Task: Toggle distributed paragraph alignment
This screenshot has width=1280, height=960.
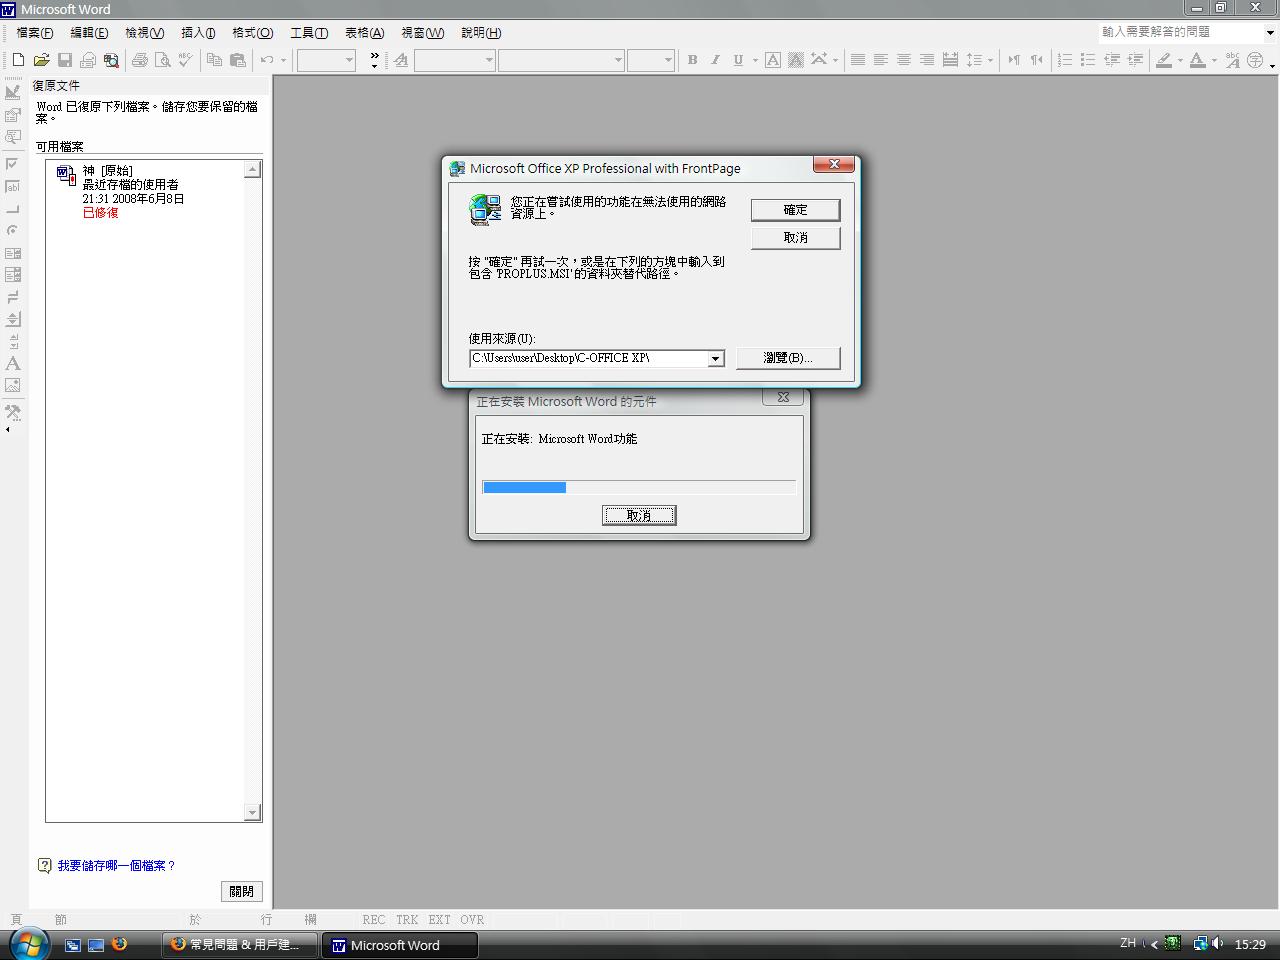Action: (x=950, y=60)
